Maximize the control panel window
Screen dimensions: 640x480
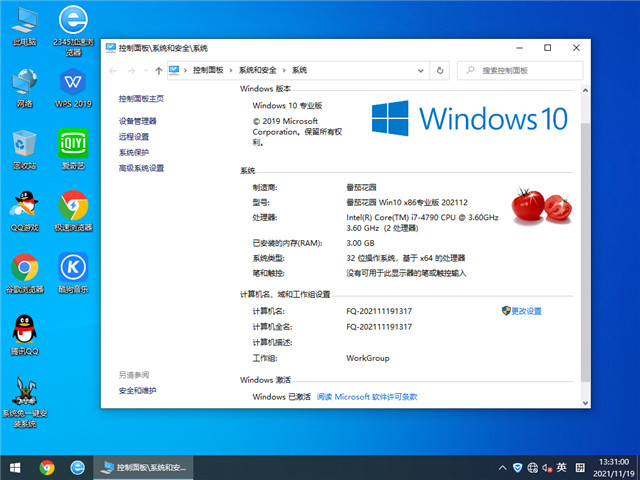(548, 48)
